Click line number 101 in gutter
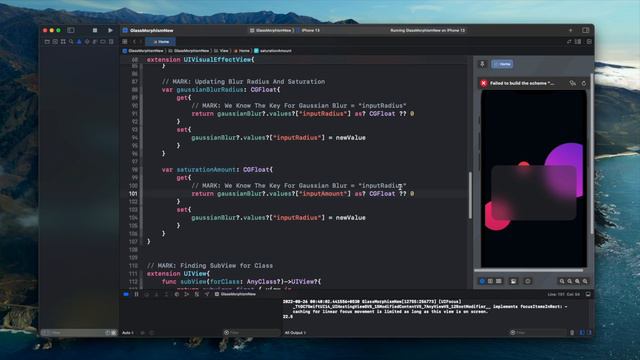Viewport: 640px width, 360px height. pos(133,194)
